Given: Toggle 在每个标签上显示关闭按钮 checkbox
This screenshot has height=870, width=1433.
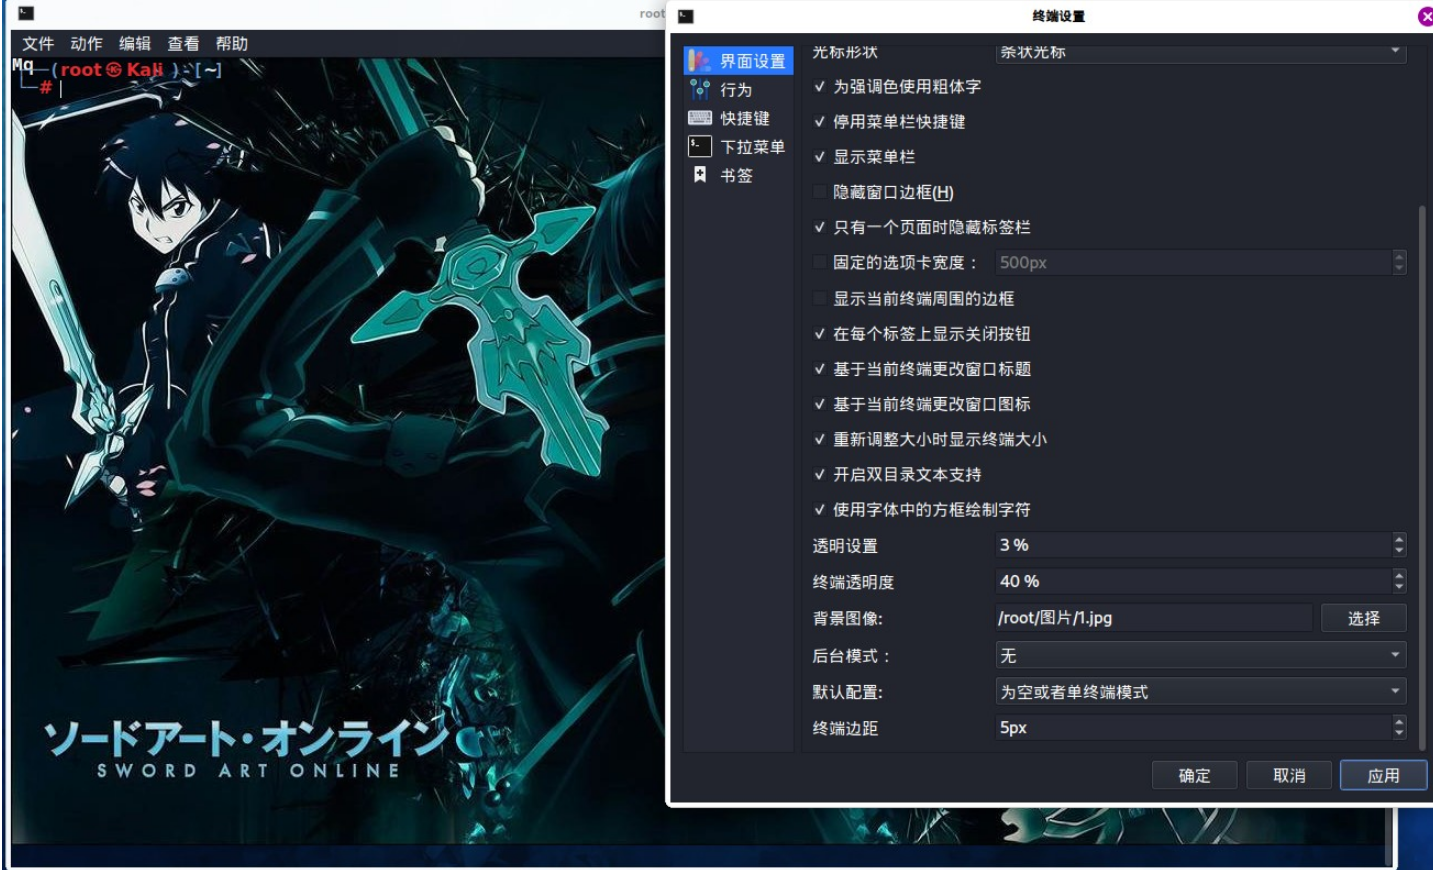Looking at the screenshot, I should tap(820, 334).
